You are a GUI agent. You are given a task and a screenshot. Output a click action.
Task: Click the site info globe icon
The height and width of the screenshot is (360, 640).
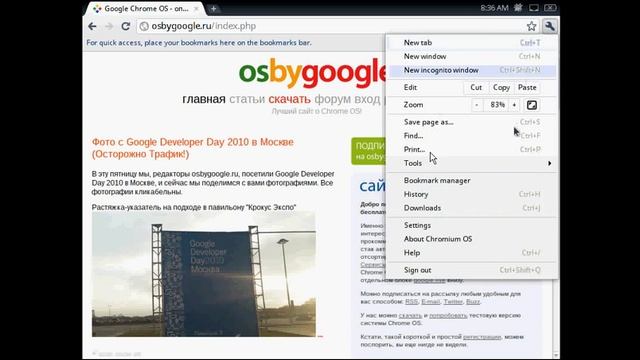tap(144, 26)
